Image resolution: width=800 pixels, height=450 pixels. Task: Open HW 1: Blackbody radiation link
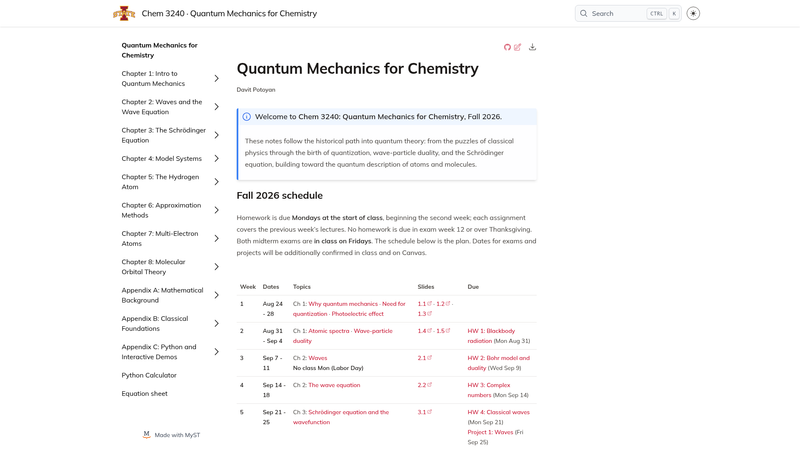491,336
